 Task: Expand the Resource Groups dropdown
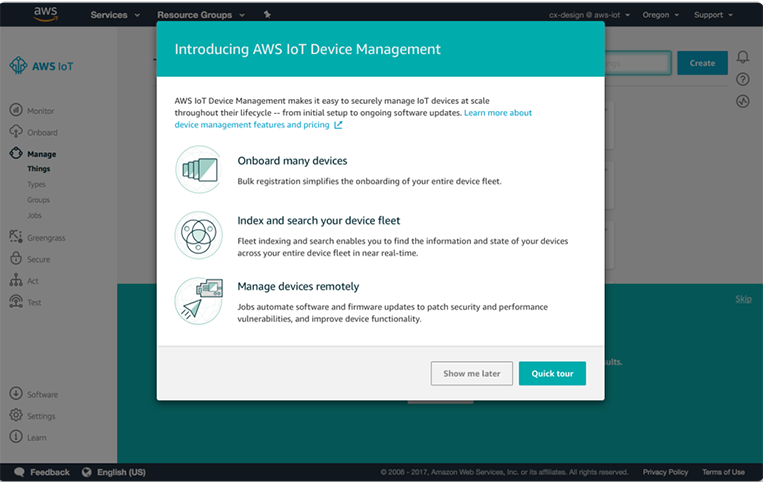click(200, 15)
